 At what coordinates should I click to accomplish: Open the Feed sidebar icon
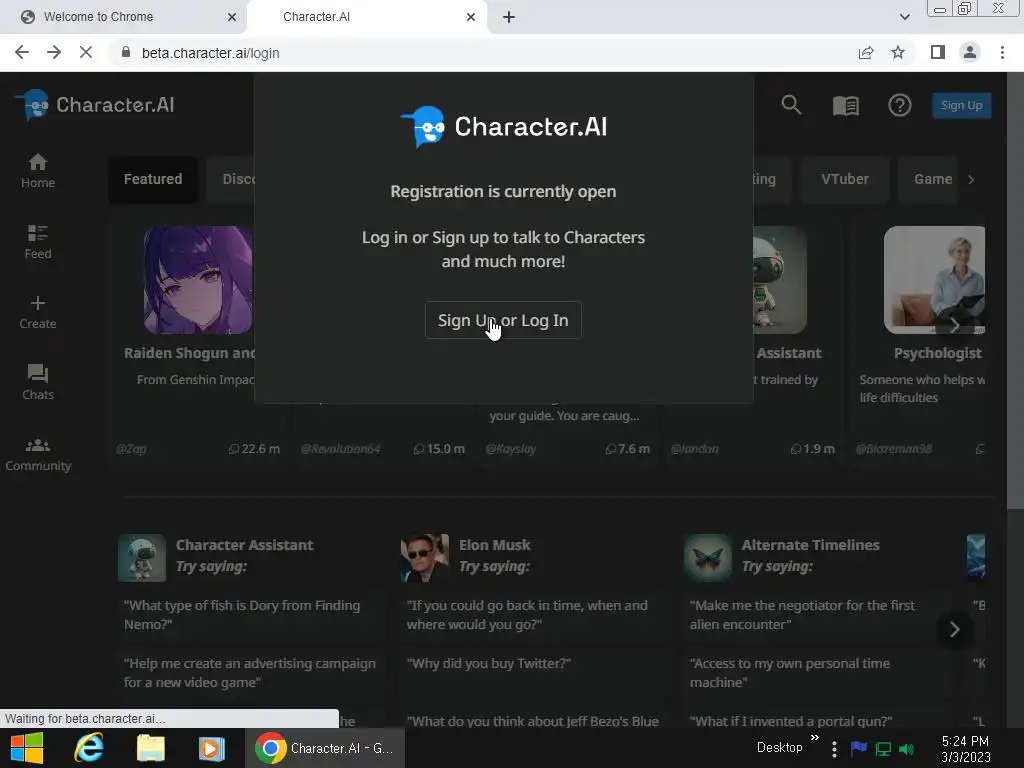click(38, 242)
